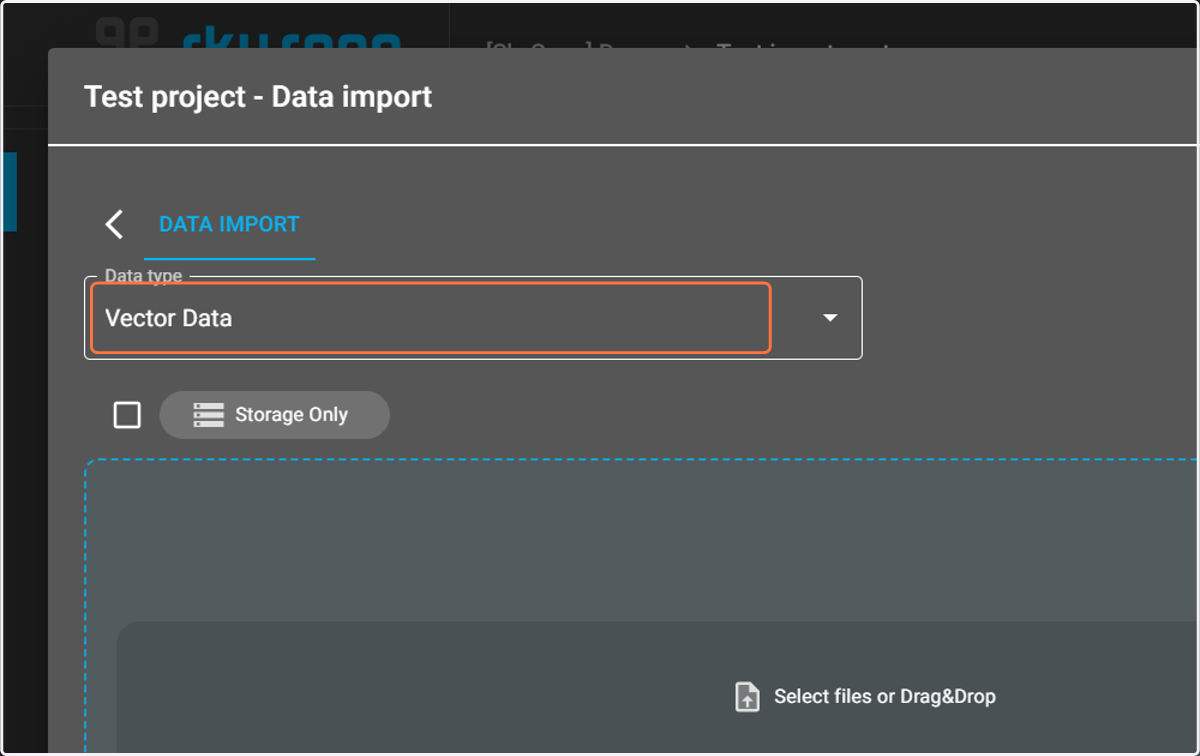Click the file upload icon

pyautogui.click(x=747, y=696)
